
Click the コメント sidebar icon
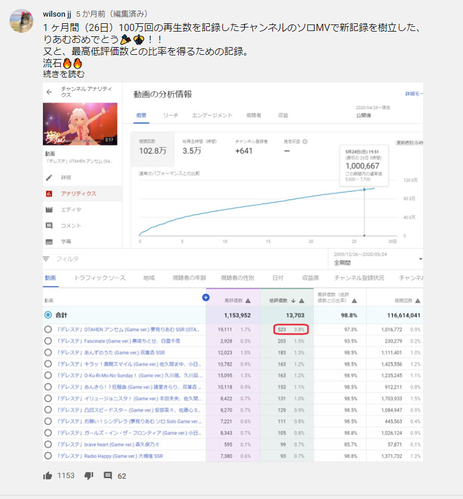pos(49,226)
